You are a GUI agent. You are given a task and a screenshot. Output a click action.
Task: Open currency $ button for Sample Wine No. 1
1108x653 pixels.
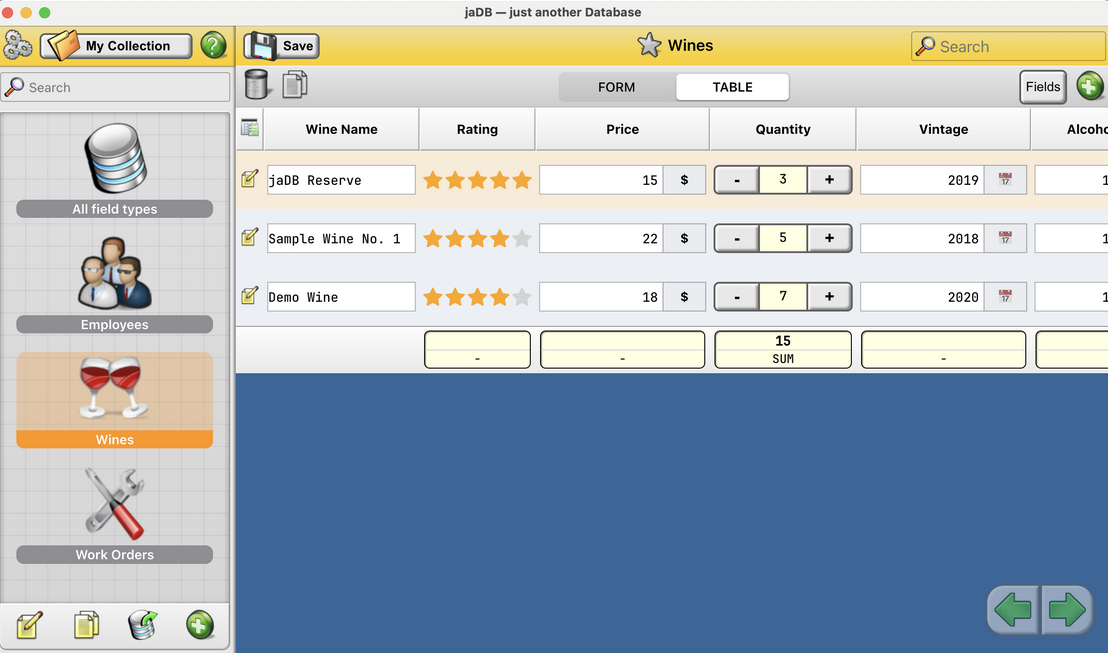(x=684, y=238)
